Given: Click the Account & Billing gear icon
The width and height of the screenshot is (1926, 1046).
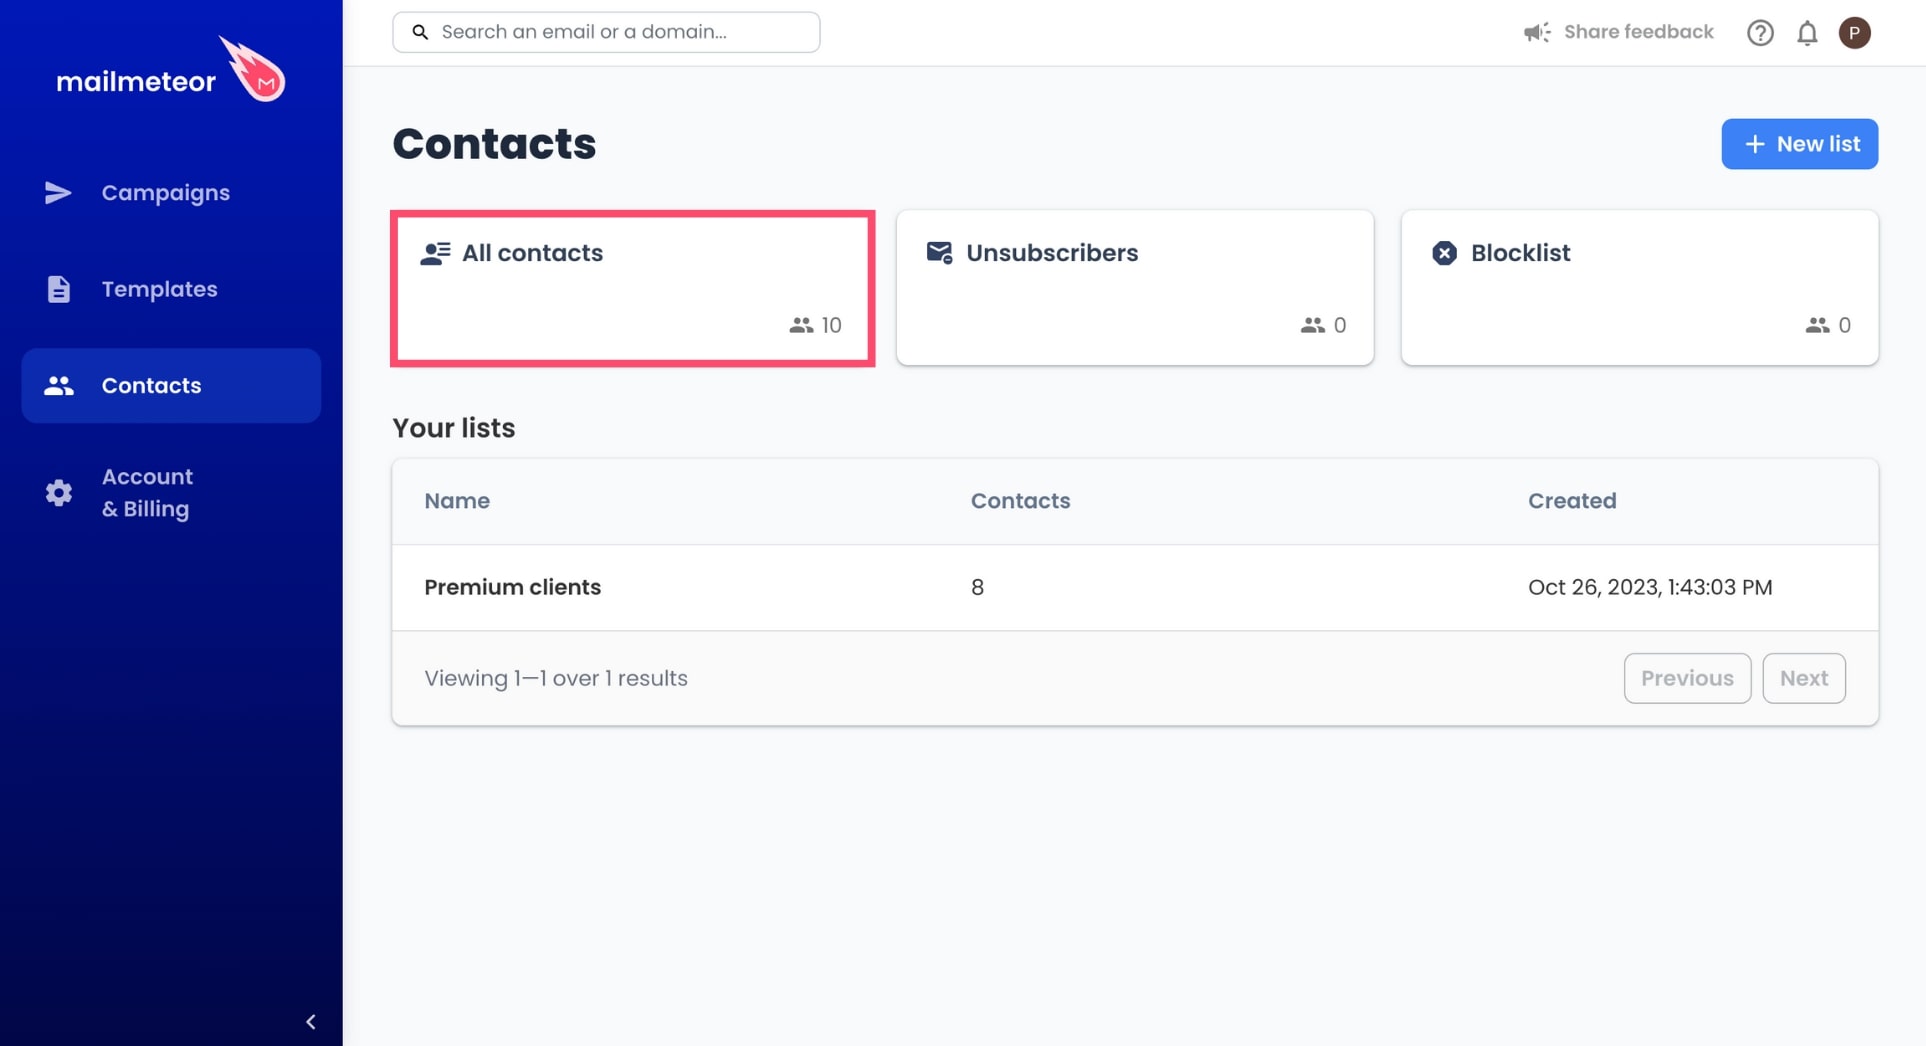Looking at the screenshot, I should (x=58, y=493).
